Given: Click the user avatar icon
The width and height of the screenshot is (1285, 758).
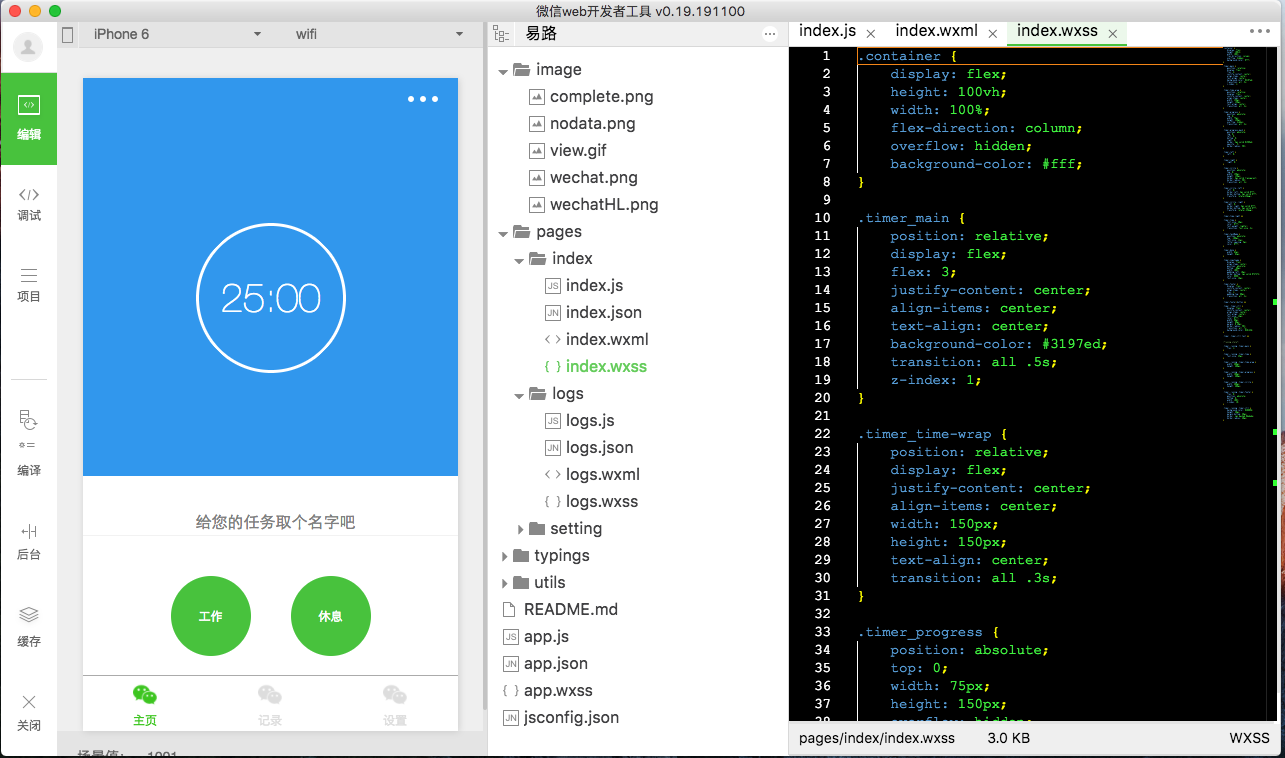Looking at the screenshot, I should [29, 46].
